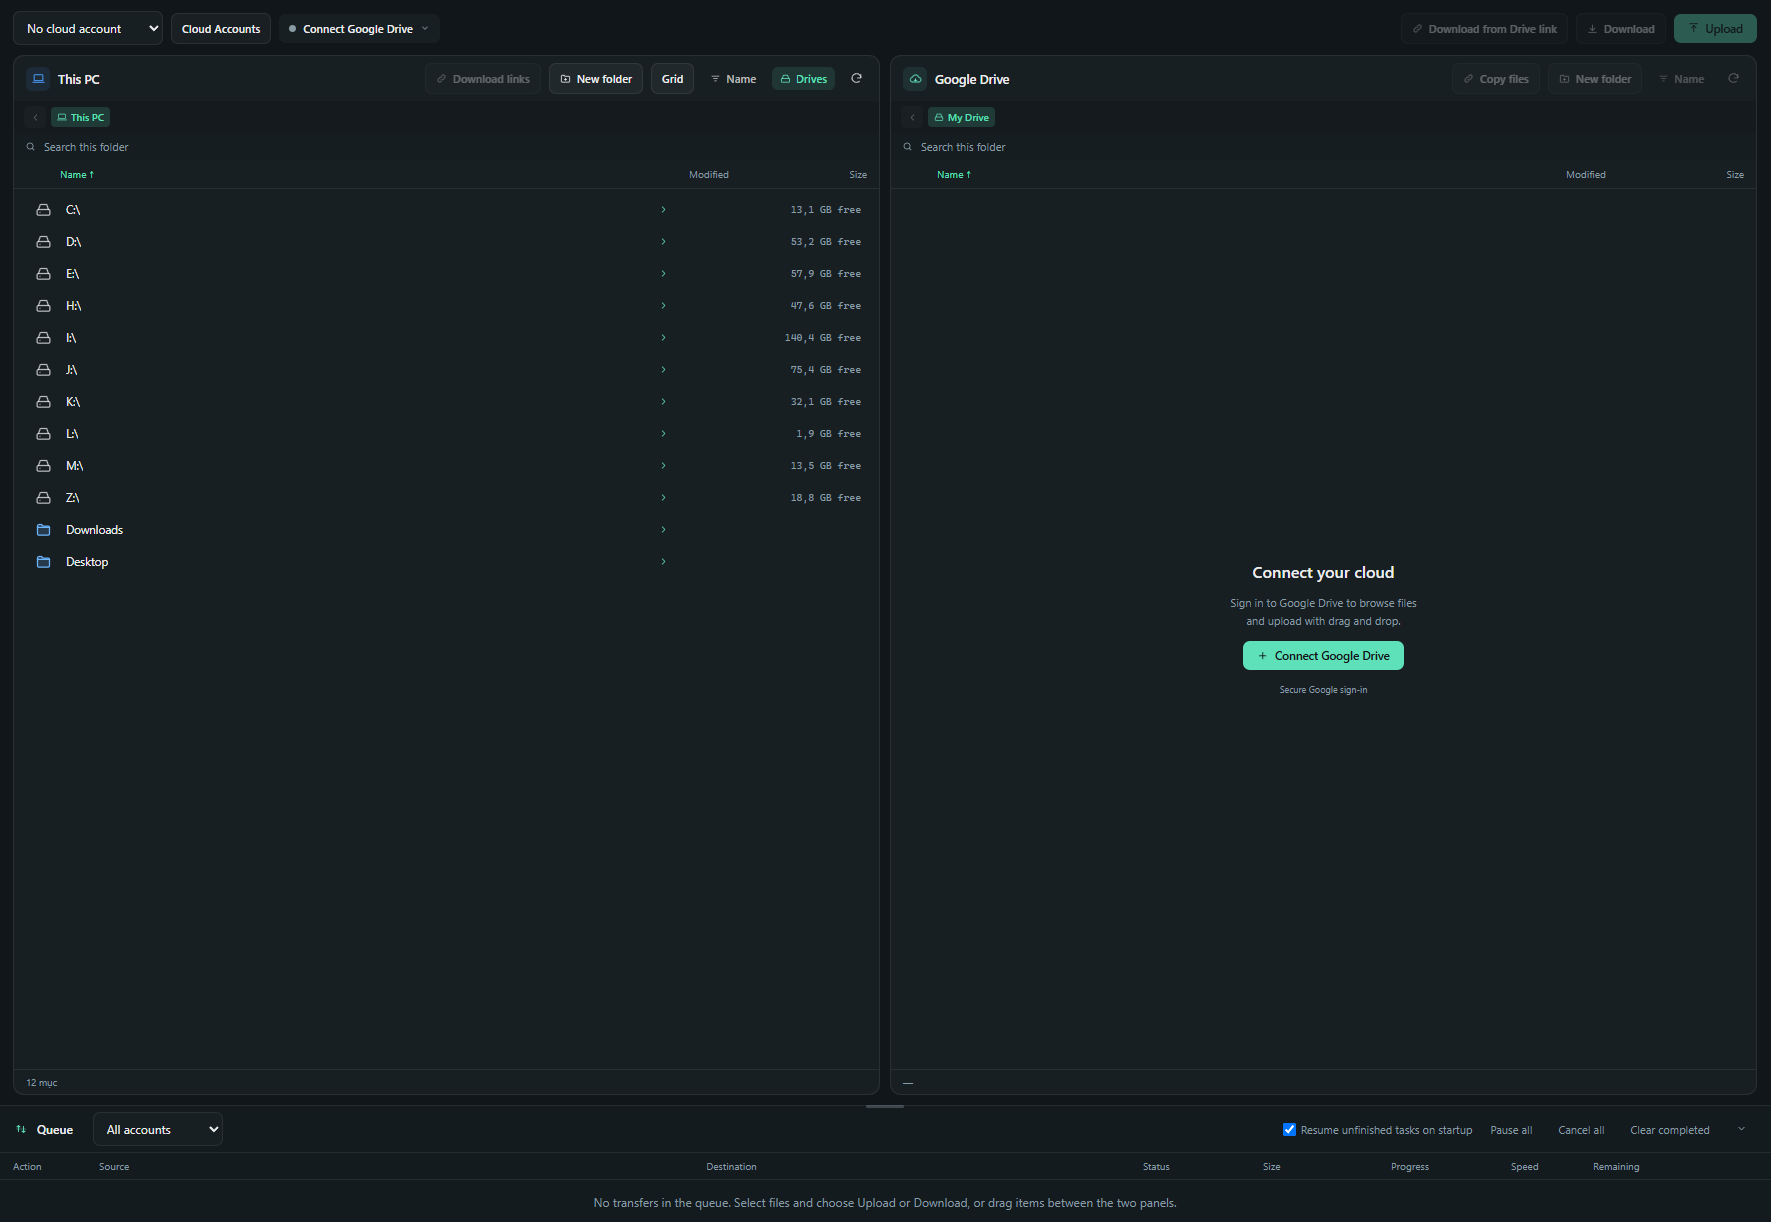This screenshot has height=1222, width=1771.
Task: Sort local files by Modified column
Action: (709, 175)
